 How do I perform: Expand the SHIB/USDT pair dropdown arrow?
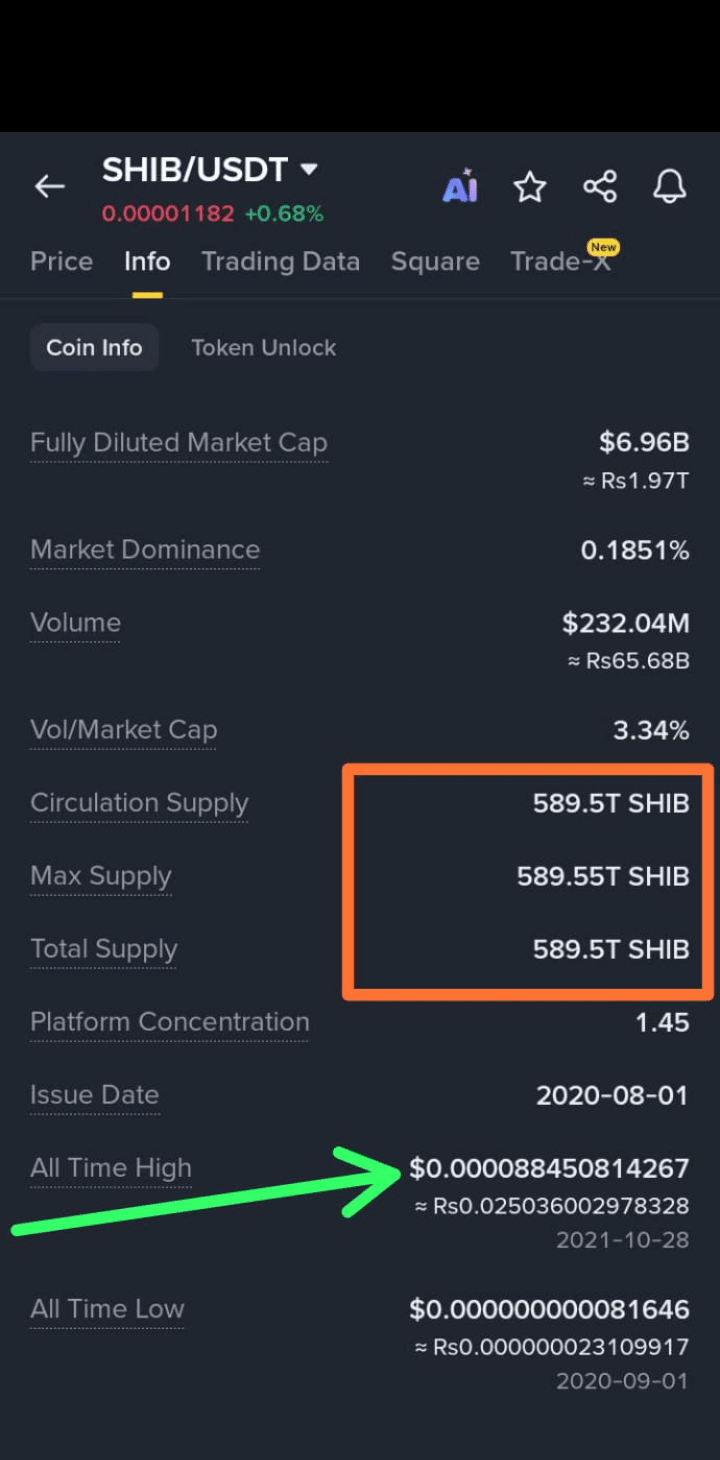[309, 169]
